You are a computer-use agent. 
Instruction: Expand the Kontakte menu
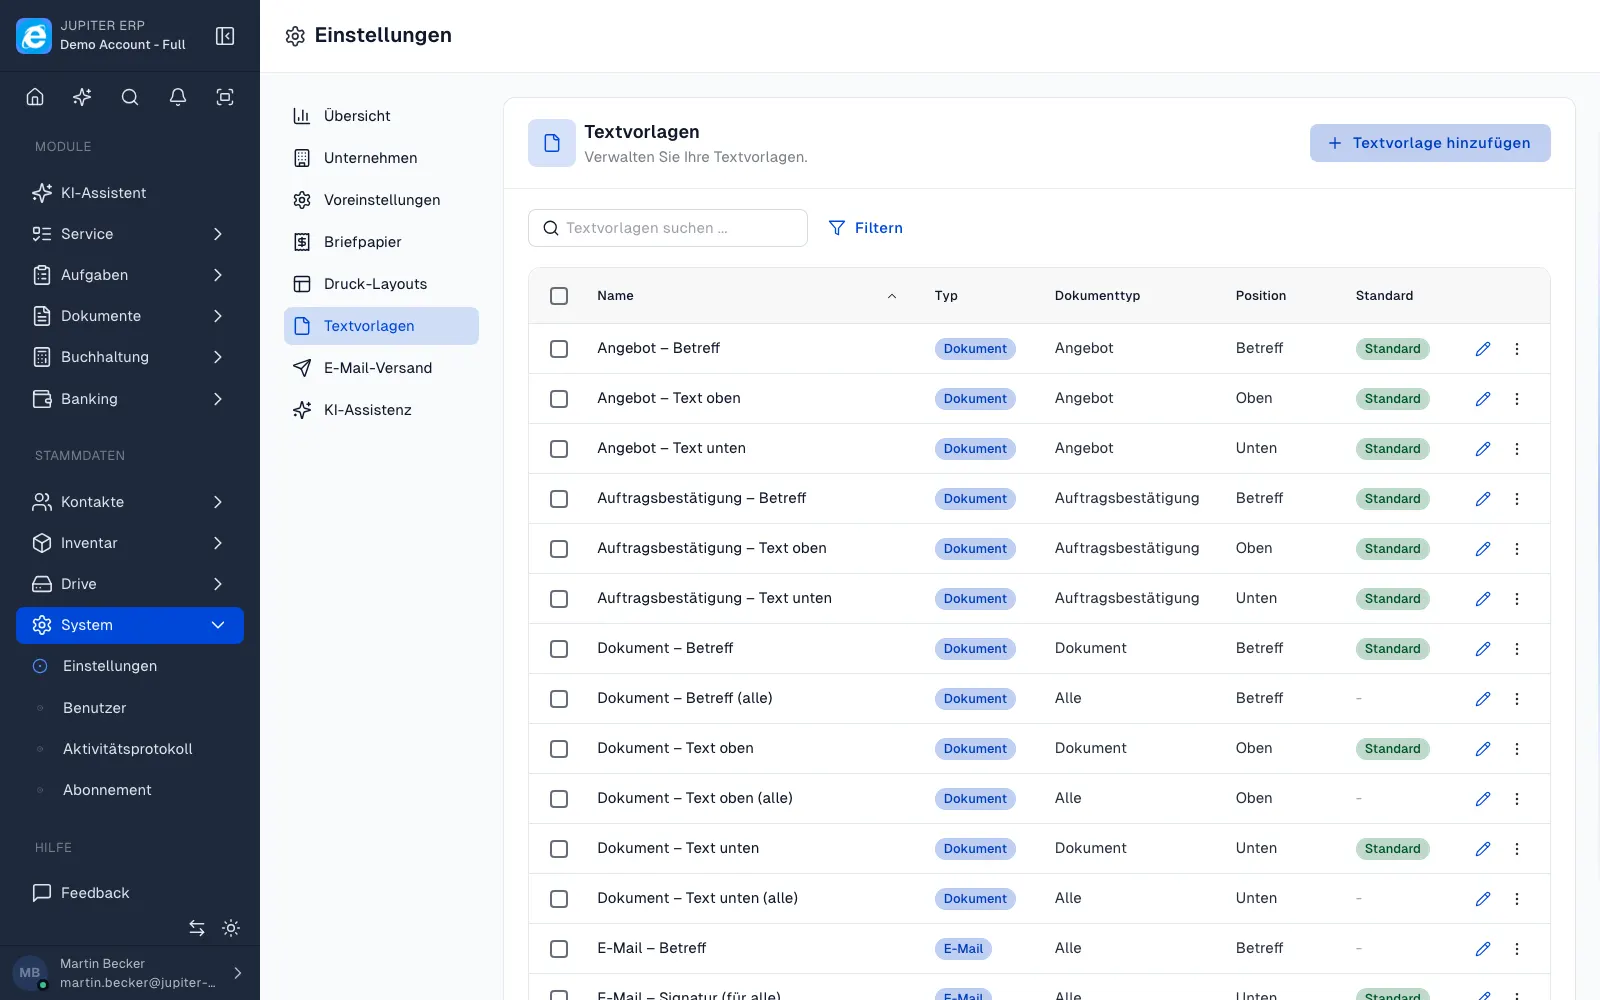pyautogui.click(x=130, y=502)
